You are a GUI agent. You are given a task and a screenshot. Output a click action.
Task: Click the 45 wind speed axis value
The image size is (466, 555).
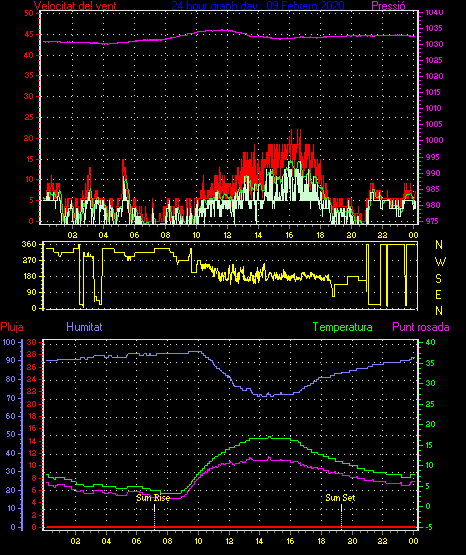pos(29,34)
